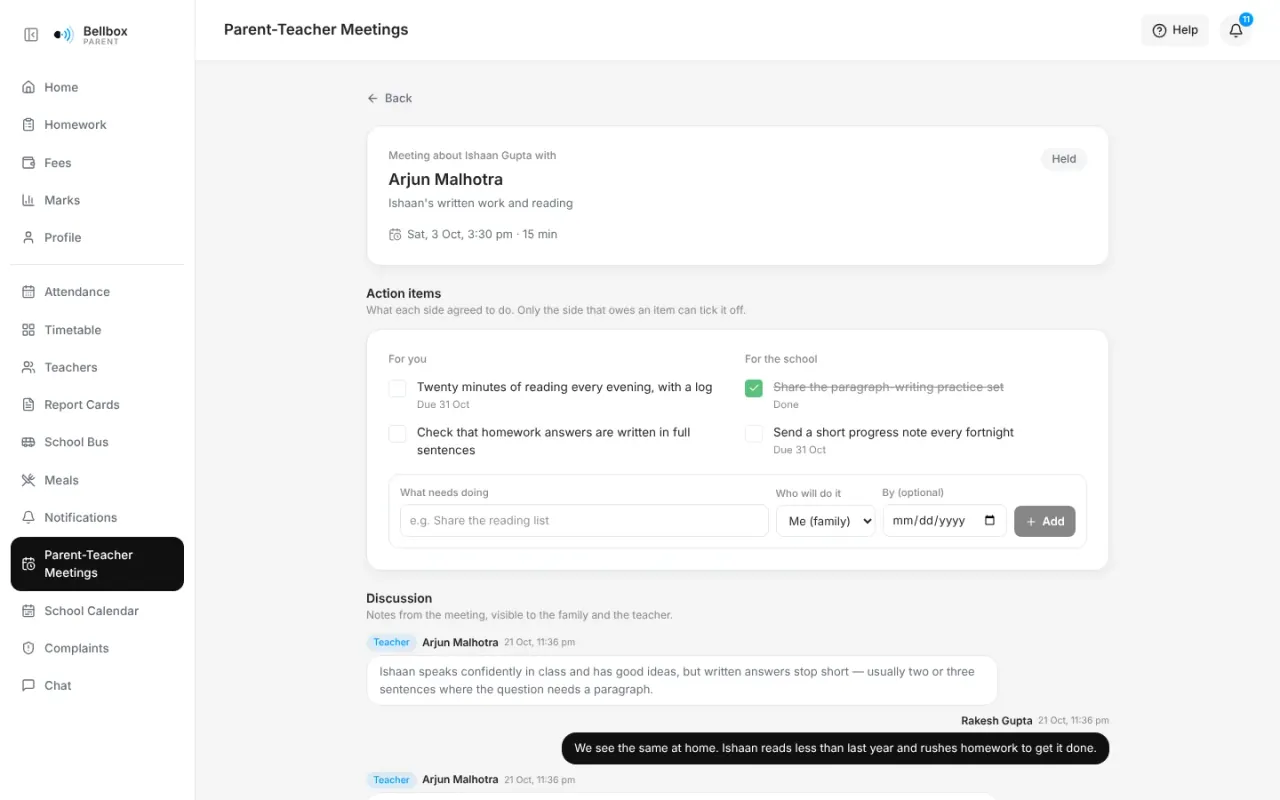Click the Teachers people icon
Viewport: 1280px width, 800px height.
tap(28, 367)
